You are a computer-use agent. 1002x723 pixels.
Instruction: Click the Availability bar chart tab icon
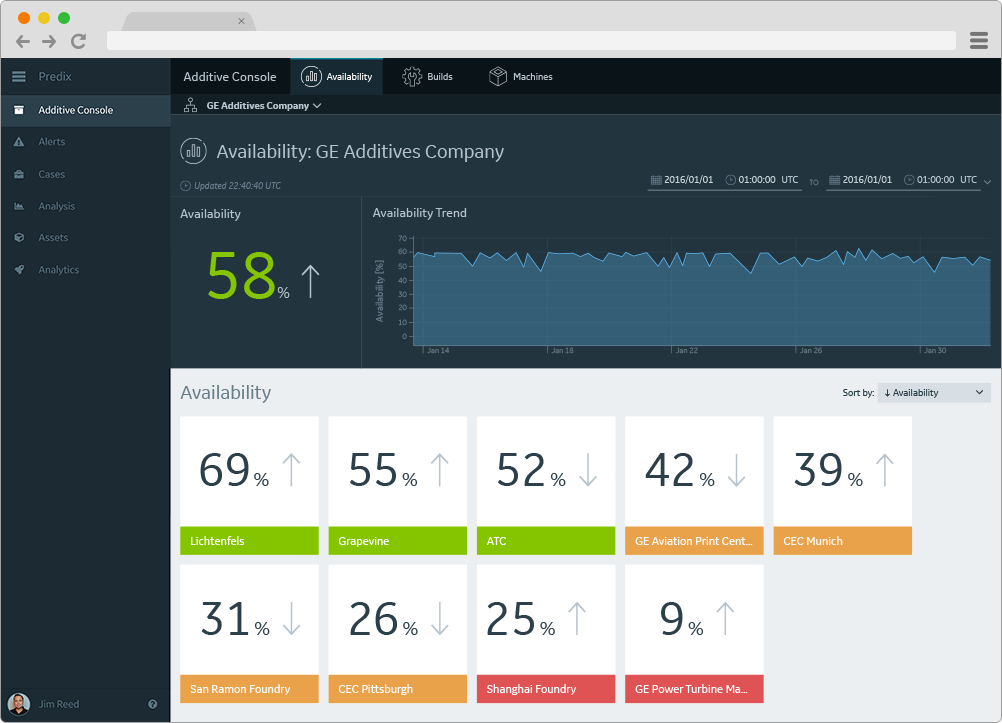[x=311, y=77]
